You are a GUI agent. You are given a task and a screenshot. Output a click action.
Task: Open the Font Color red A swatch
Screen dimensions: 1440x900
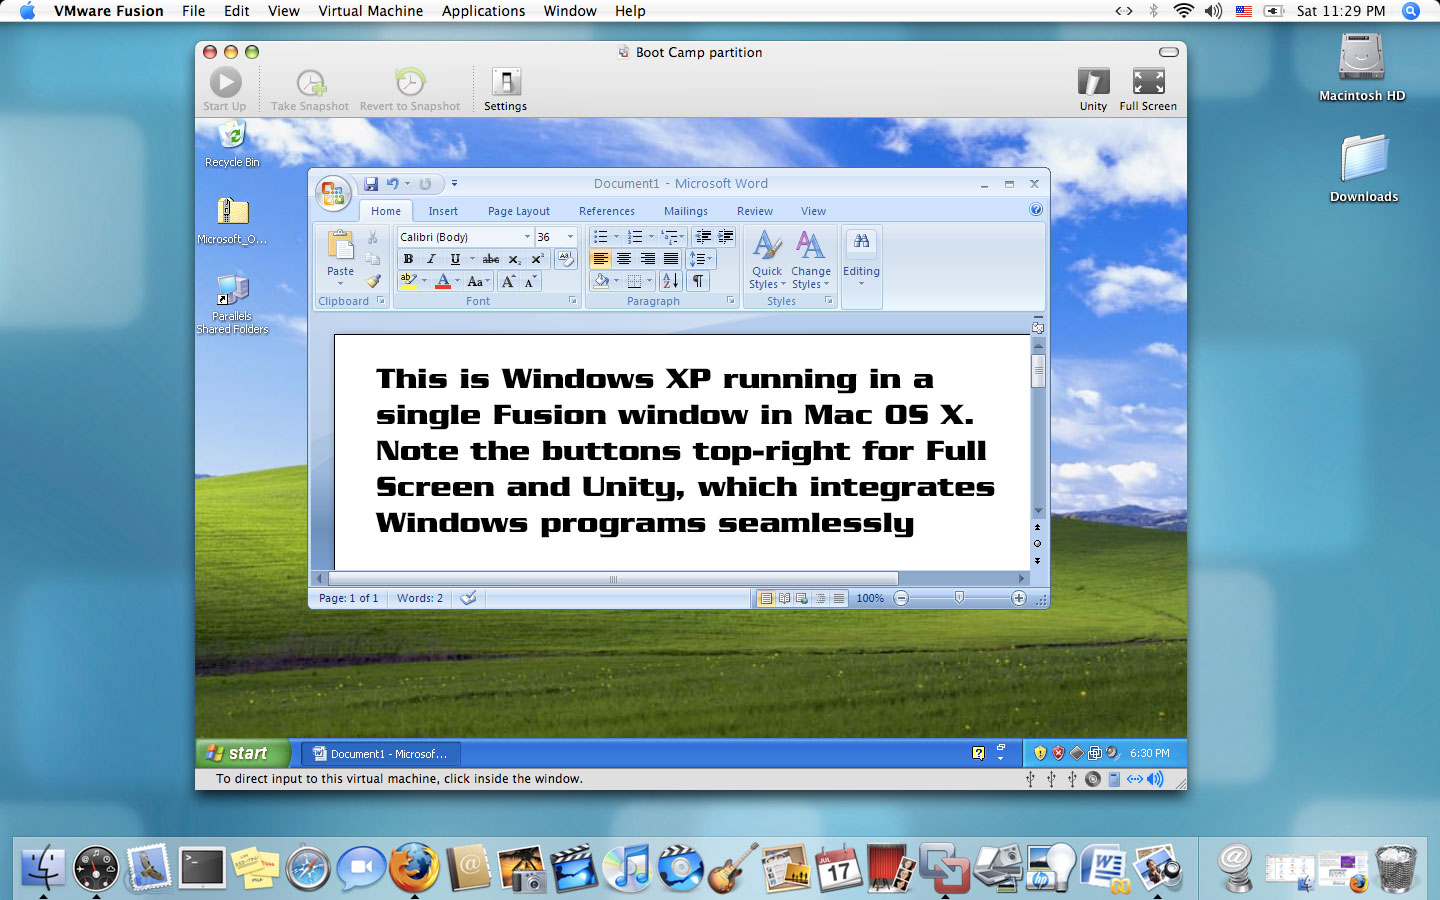(443, 282)
